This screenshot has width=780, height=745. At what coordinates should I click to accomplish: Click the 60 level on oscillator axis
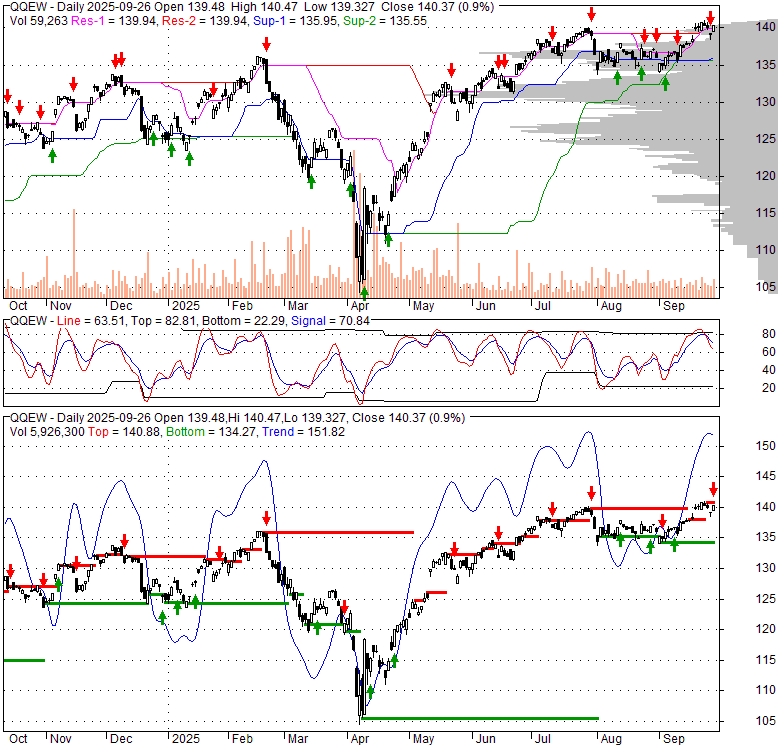(769, 352)
